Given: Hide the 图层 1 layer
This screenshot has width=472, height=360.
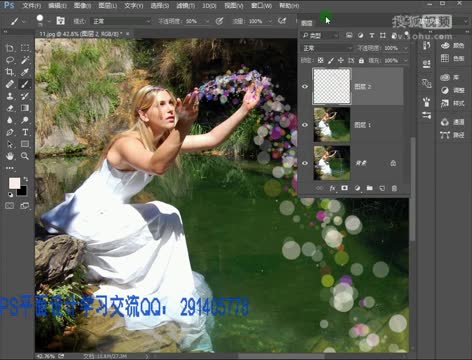Looking at the screenshot, I should (x=305, y=125).
